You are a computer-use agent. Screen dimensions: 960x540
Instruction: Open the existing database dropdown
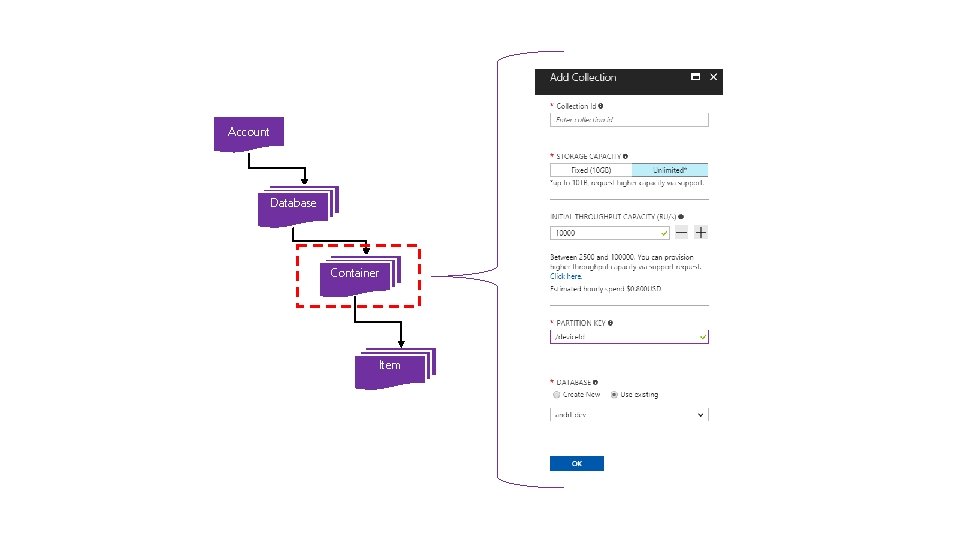[629, 415]
